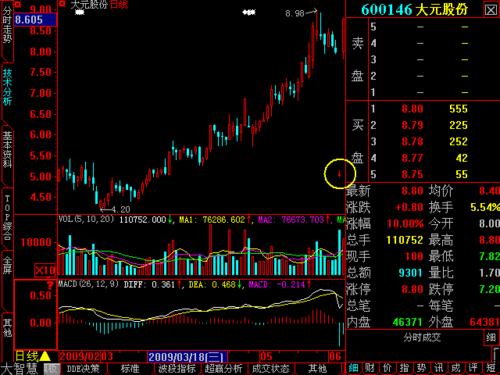Click the 总额 value 9301
The height and width of the screenshot is (375, 500).
tap(411, 273)
